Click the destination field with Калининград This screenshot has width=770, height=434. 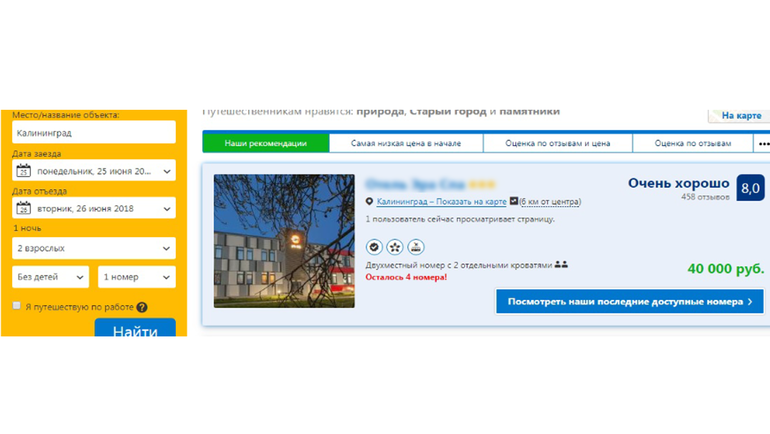(x=94, y=132)
